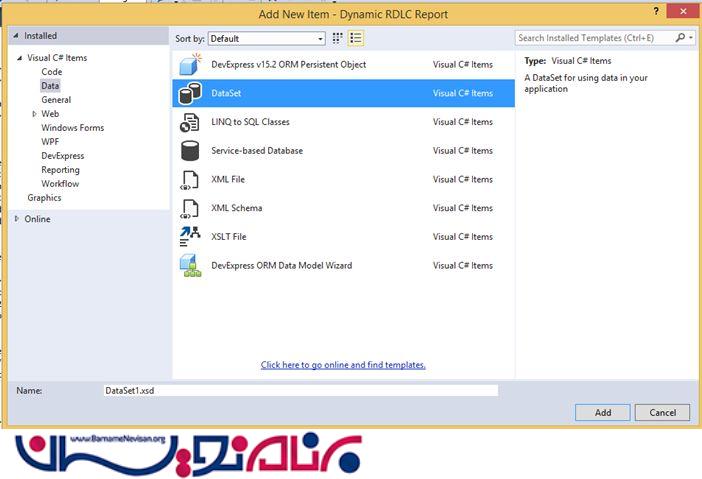Choose the XSLT File template icon
This screenshot has height=479, width=702.
click(x=189, y=237)
